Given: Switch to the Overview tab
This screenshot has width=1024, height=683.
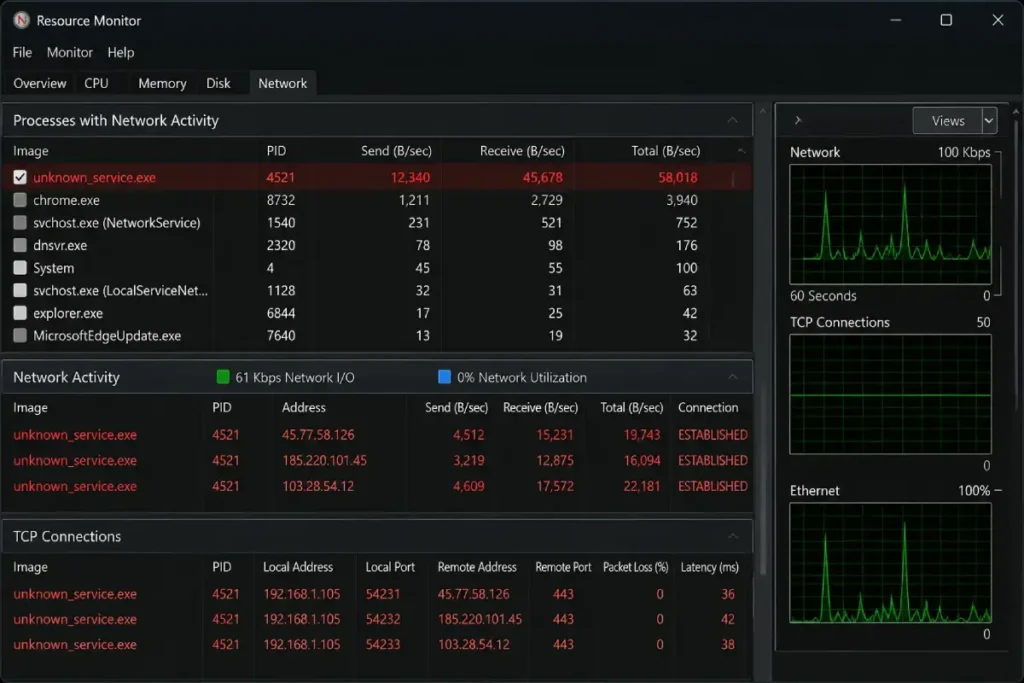Looking at the screenshot, I should tap(39, 84).
